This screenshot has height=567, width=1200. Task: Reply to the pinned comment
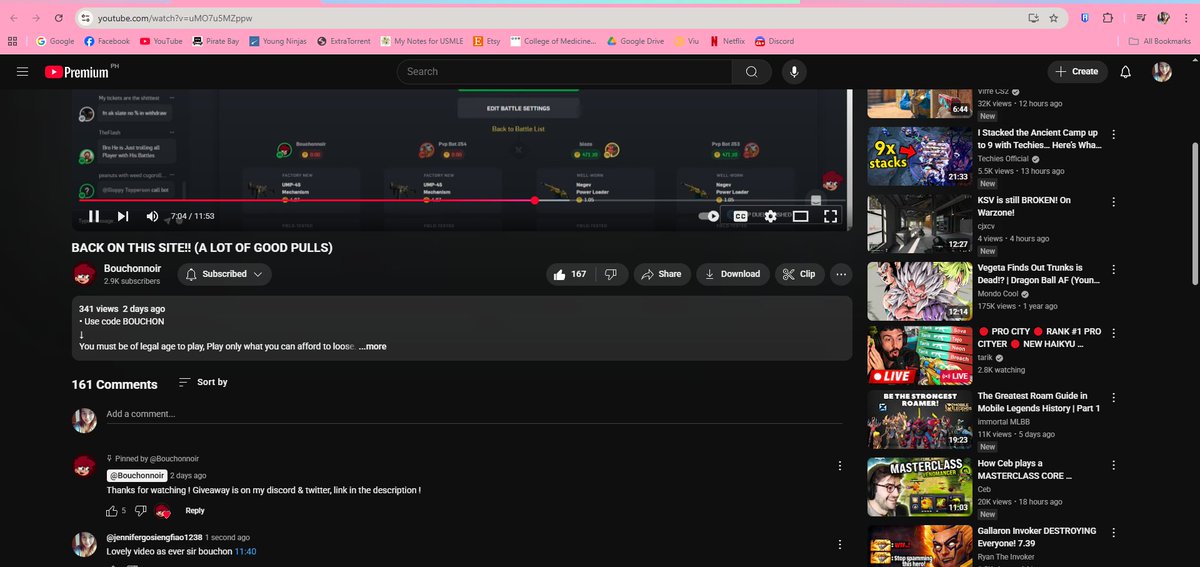click(x=195, y=511)
